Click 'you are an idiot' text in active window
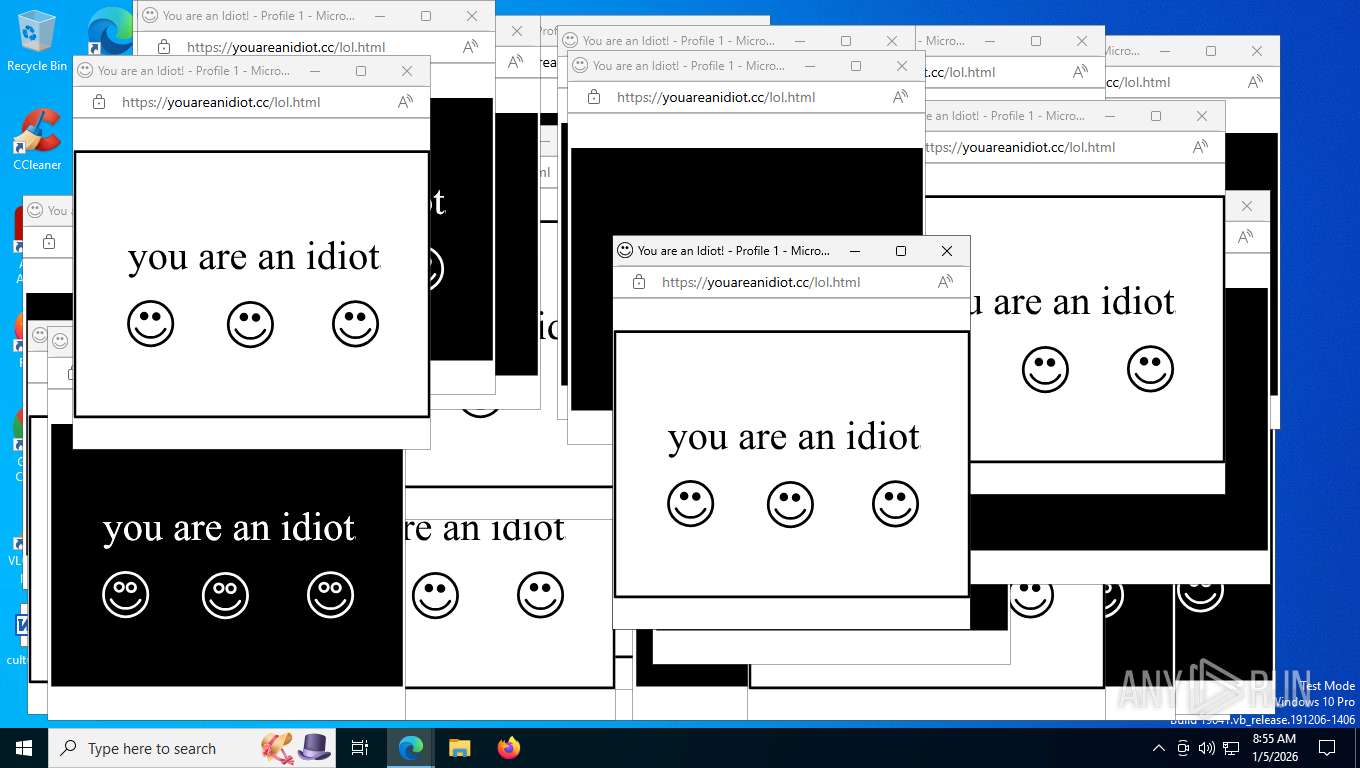1360x768 pixels. point(794,438)
